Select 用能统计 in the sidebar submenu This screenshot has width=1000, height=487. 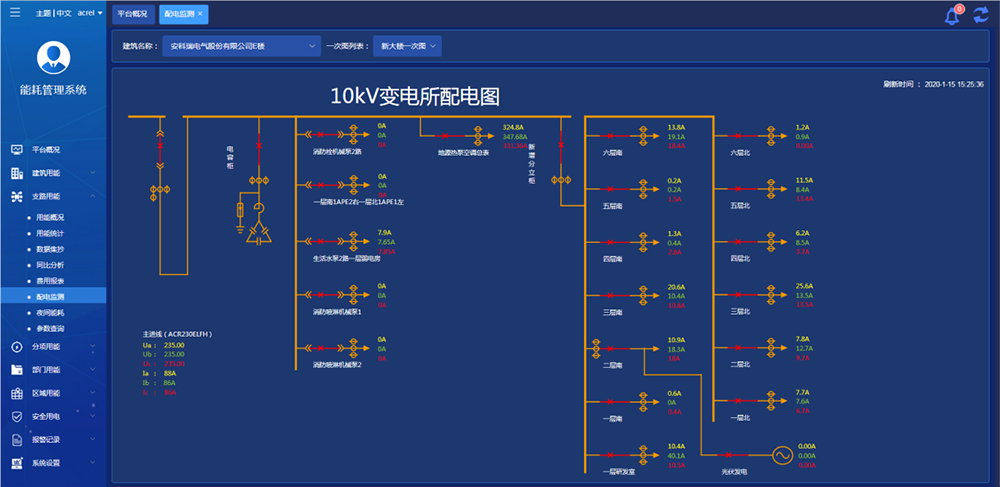click(x=50, y=233)
